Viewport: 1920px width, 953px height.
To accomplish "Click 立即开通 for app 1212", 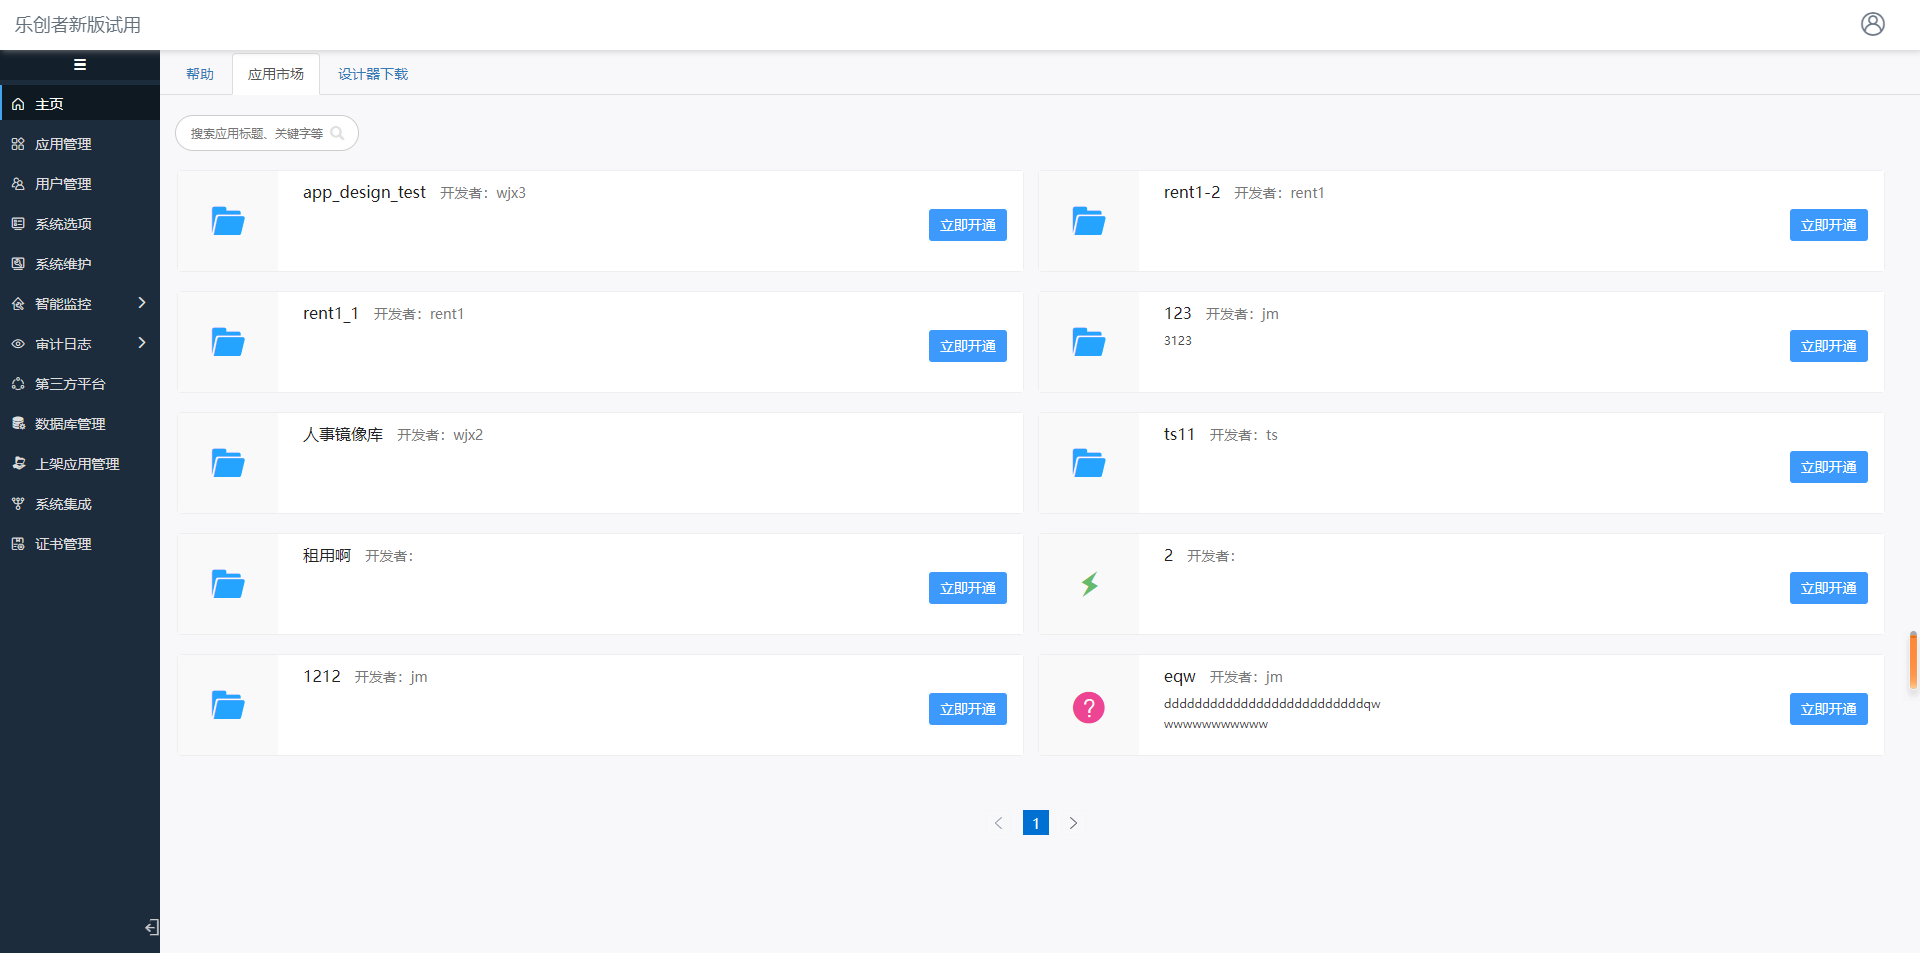I will [x=967, y=709].
